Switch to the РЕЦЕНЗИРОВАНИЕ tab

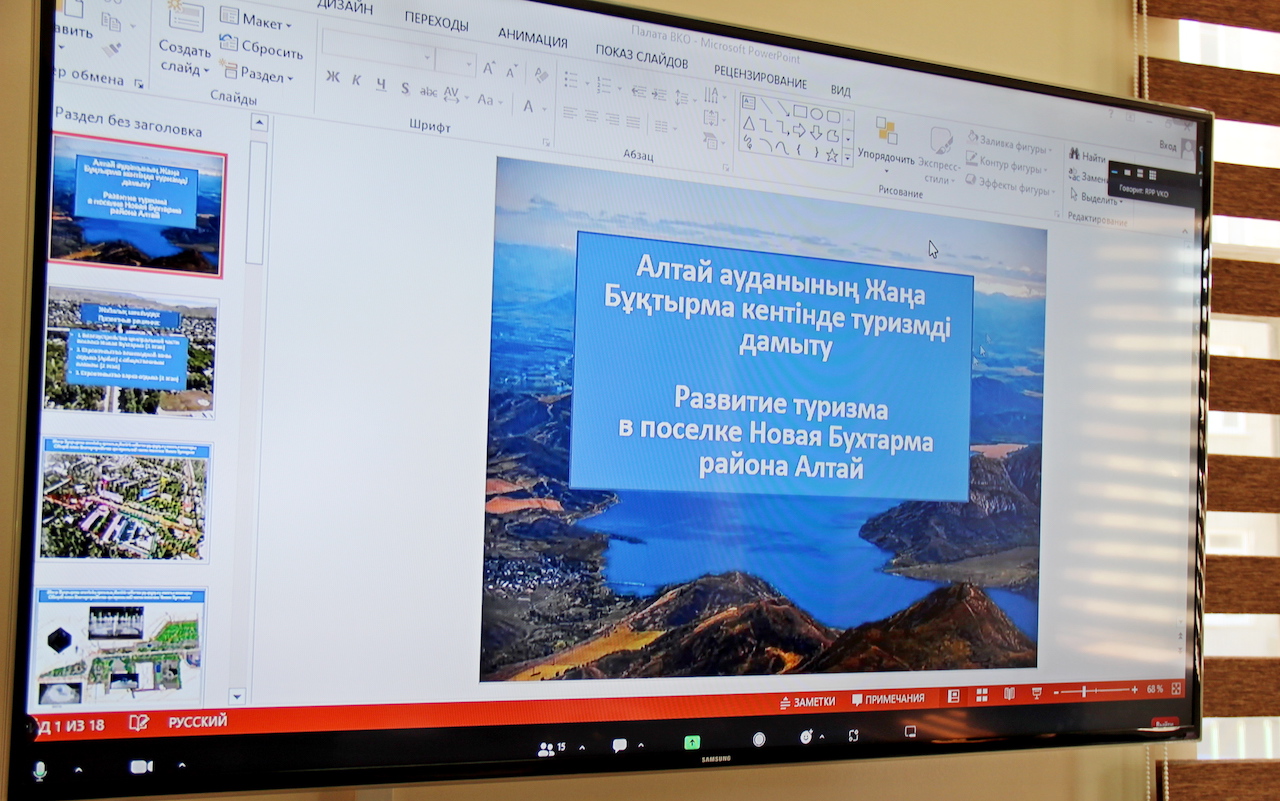(760, 76)
